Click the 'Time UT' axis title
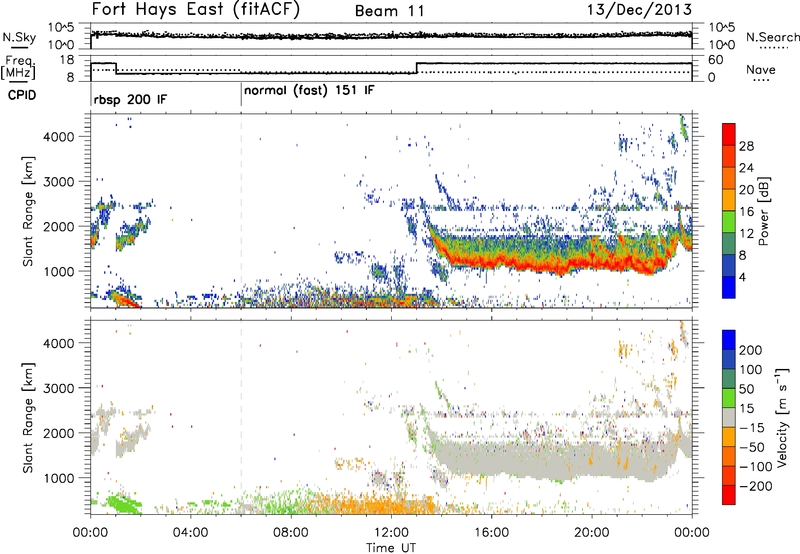This screenshot has width=800, height=554. 391,548
